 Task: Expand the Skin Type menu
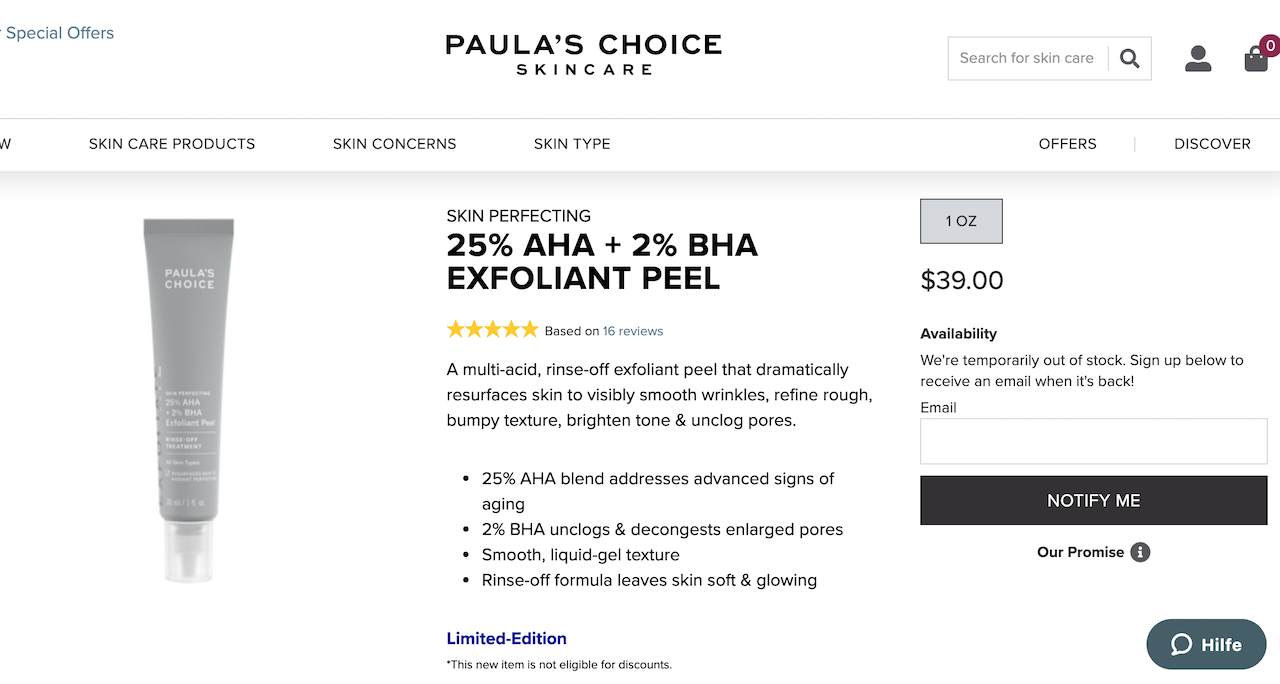point(572,144)
